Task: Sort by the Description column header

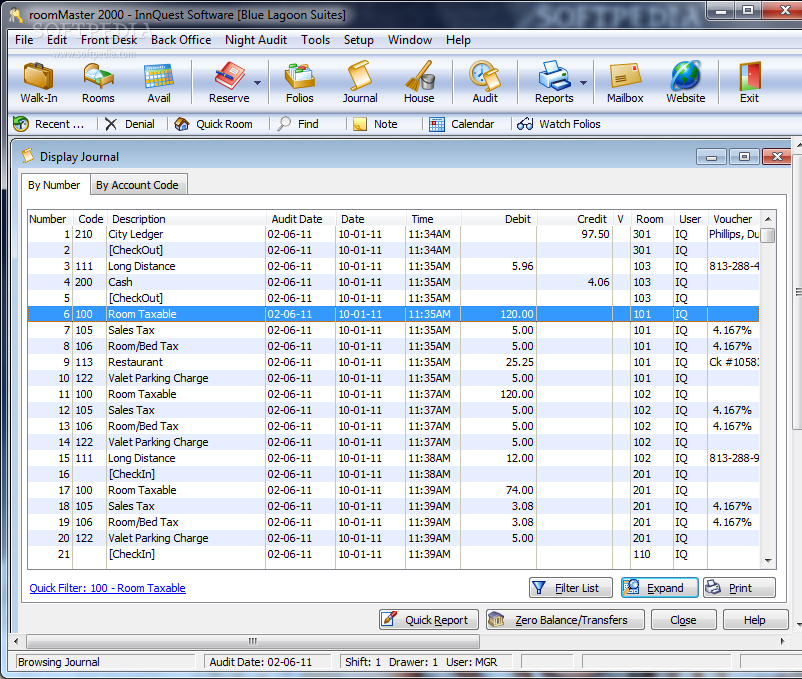Action: point(186,219)
